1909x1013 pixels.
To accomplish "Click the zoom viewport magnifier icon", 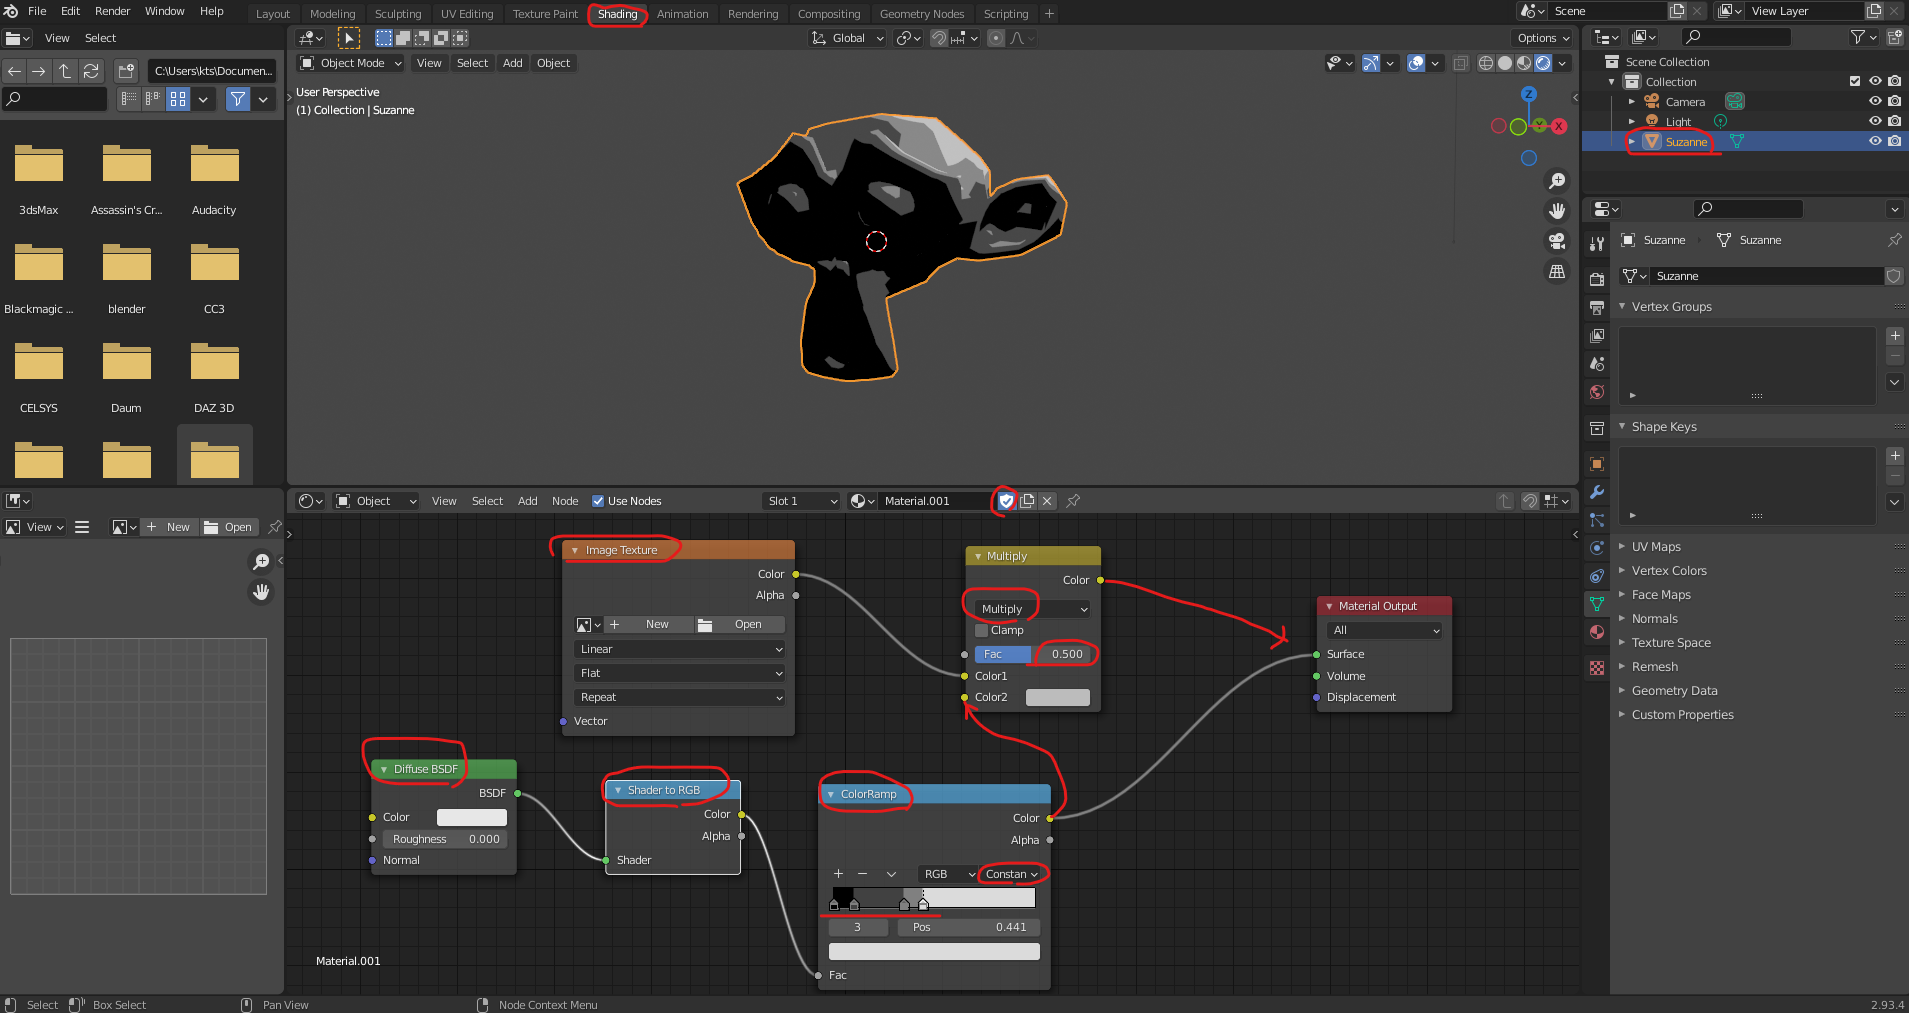I will 1557,181.
